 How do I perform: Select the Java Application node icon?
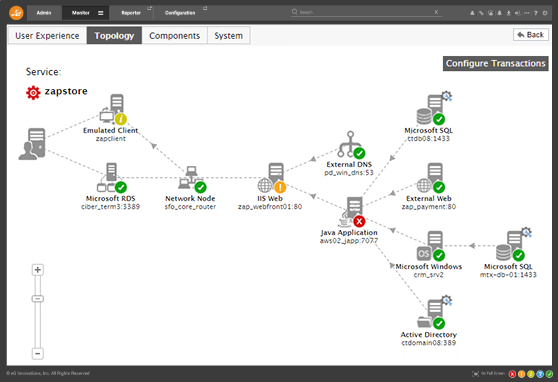pyautogui.click(x=352, y=212)
